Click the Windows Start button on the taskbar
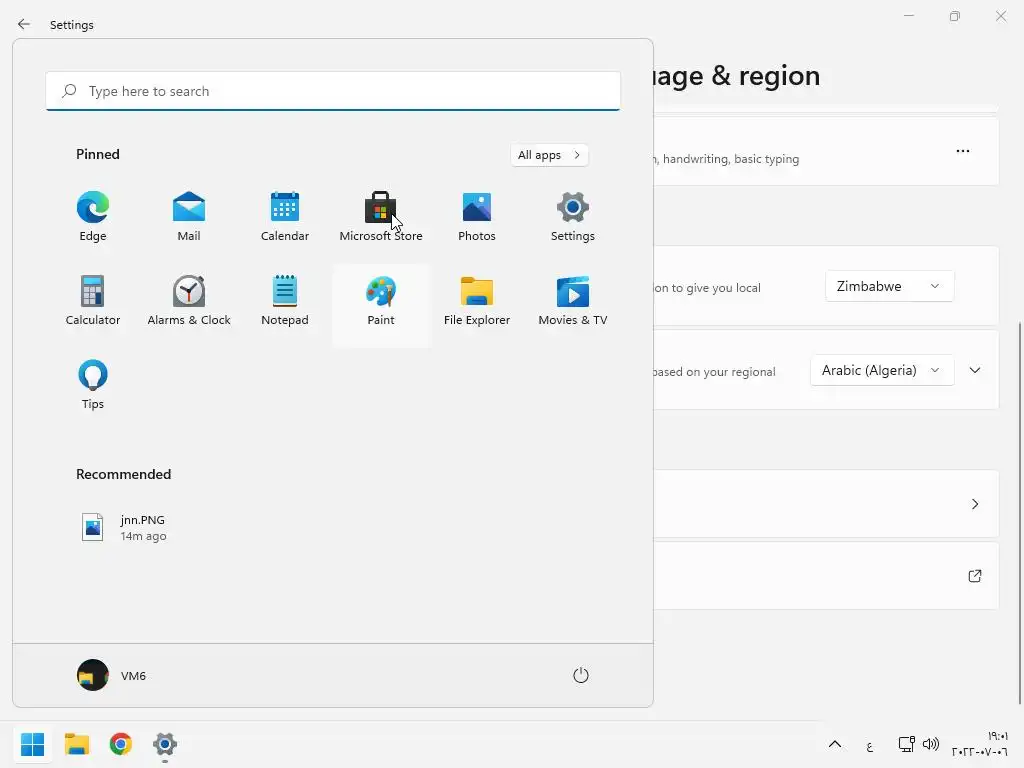The width and height of the screenshot is (1024, 768). click(x=33, y=744)
